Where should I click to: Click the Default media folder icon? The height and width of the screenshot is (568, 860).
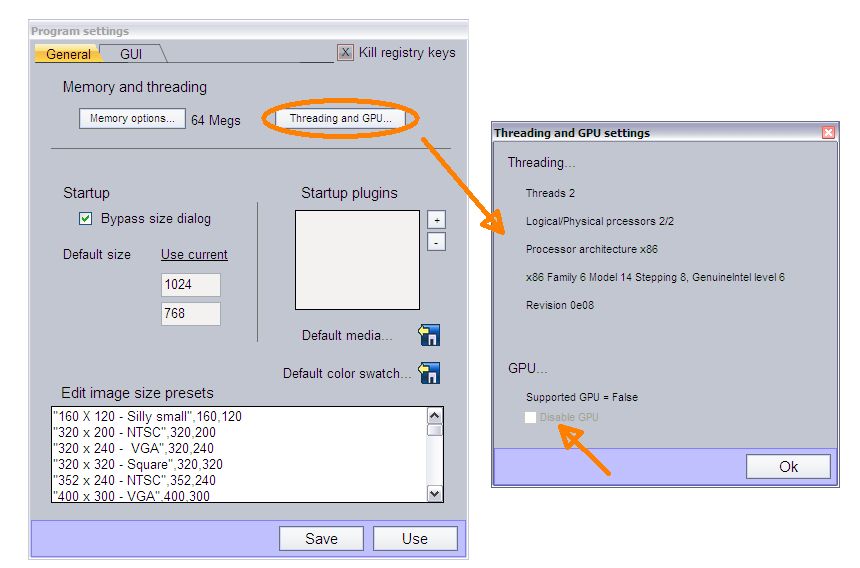pos(429,335)
